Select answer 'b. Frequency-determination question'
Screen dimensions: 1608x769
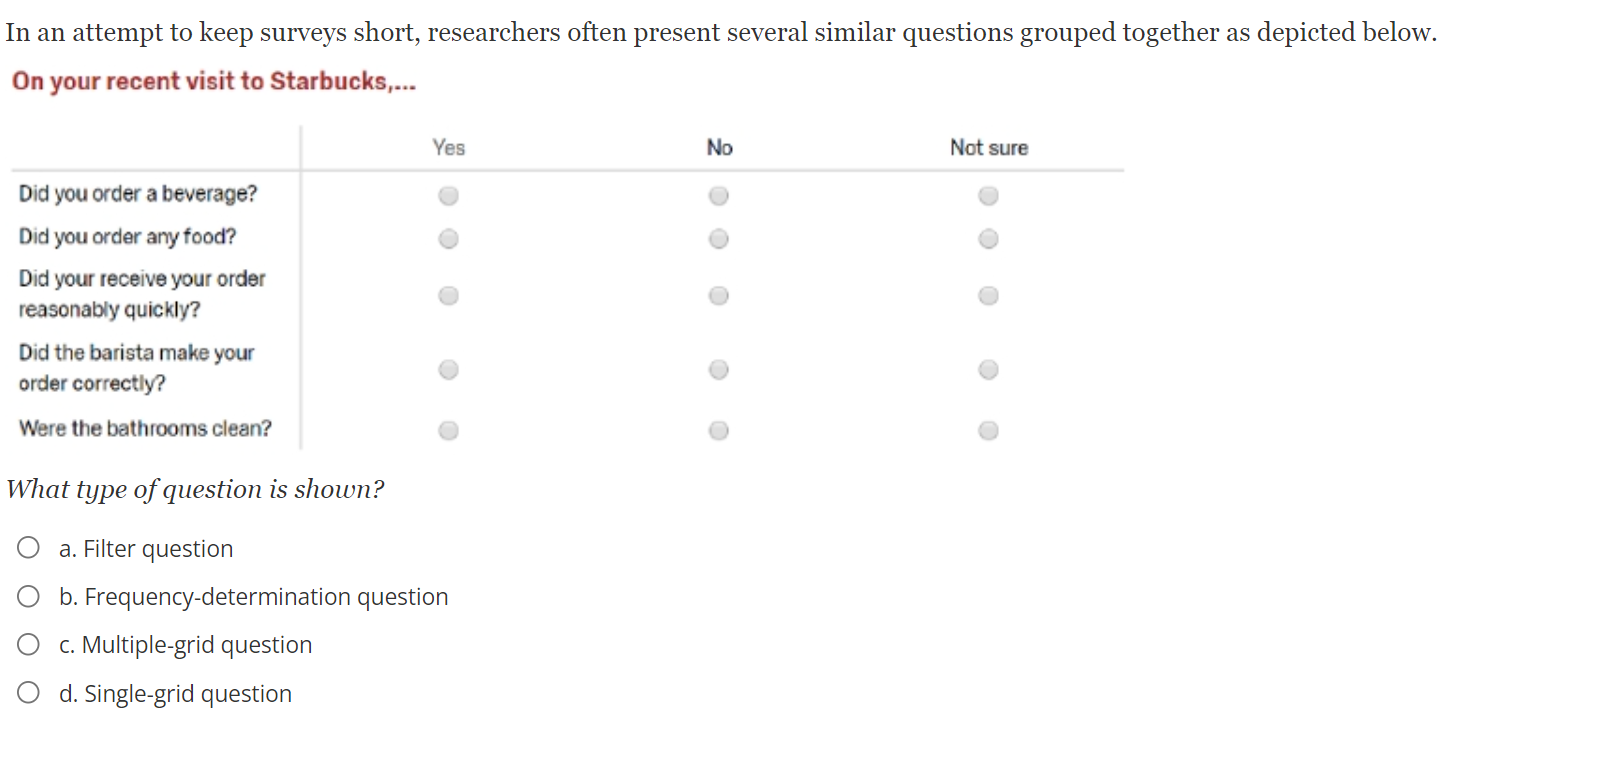[x=28, y=596]
